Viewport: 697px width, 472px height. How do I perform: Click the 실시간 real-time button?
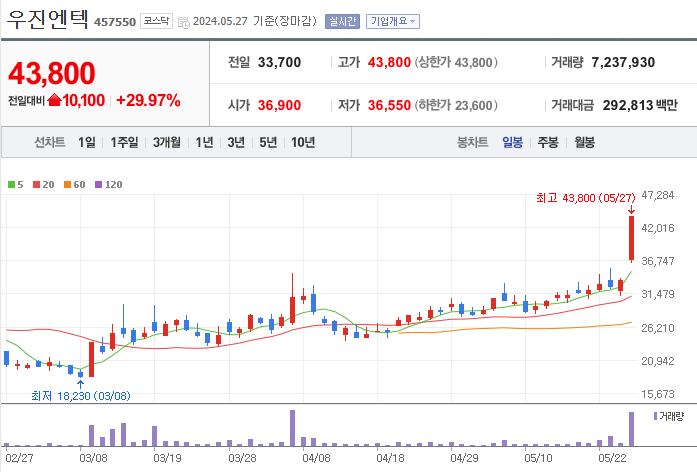tap(342, 21)
